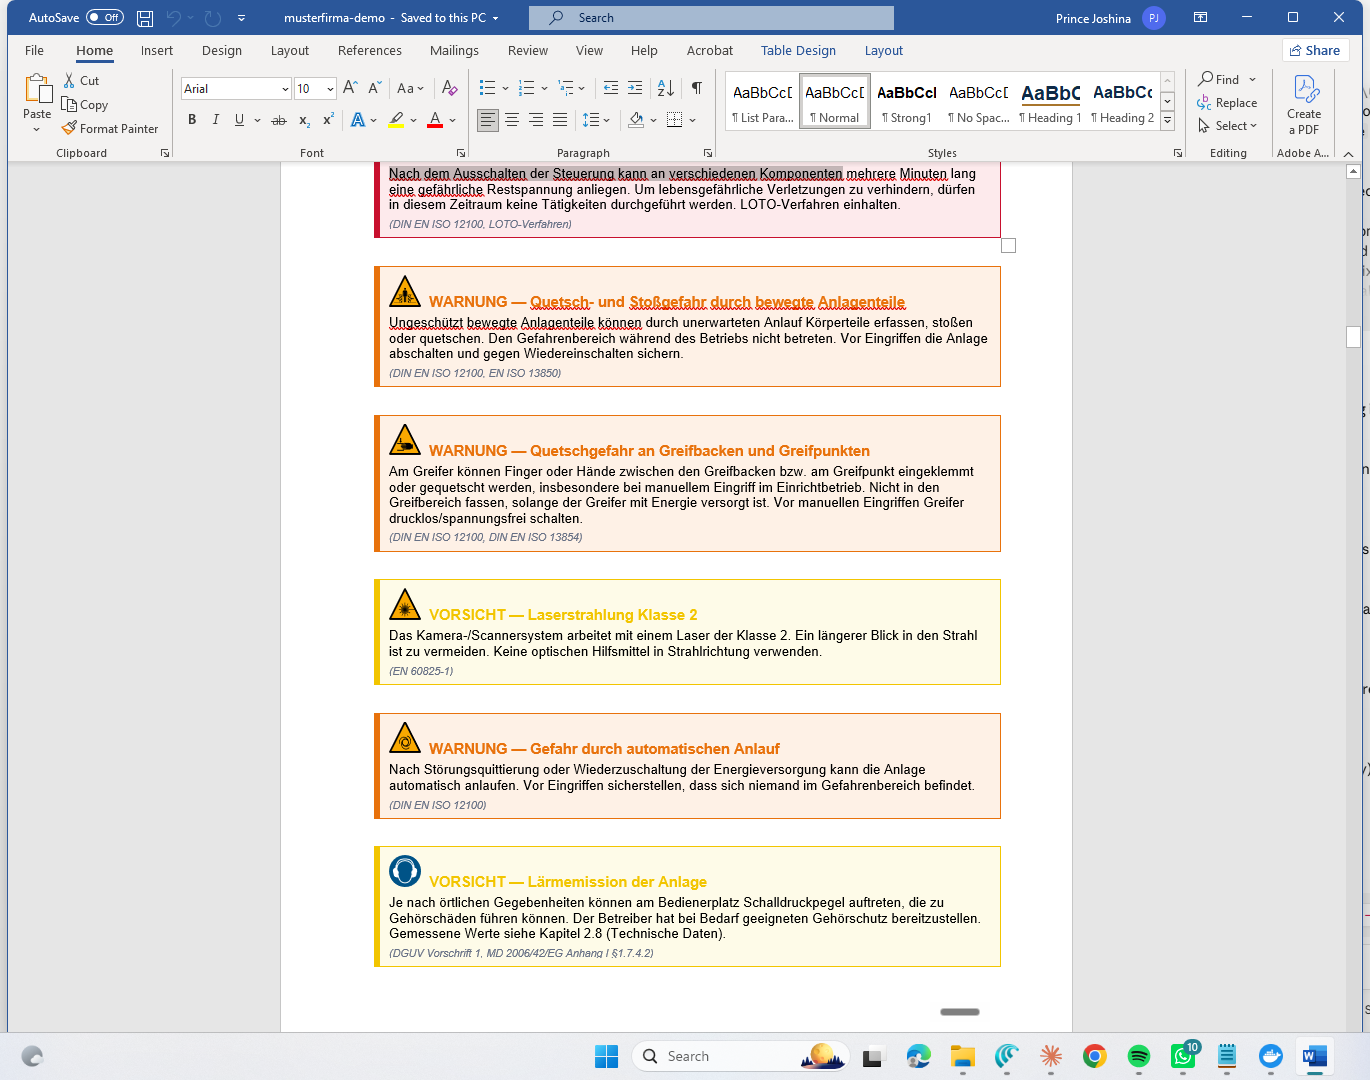1370x1080 pixels.
Task: Expand the font size dropdown
Action: pos(330,89)
